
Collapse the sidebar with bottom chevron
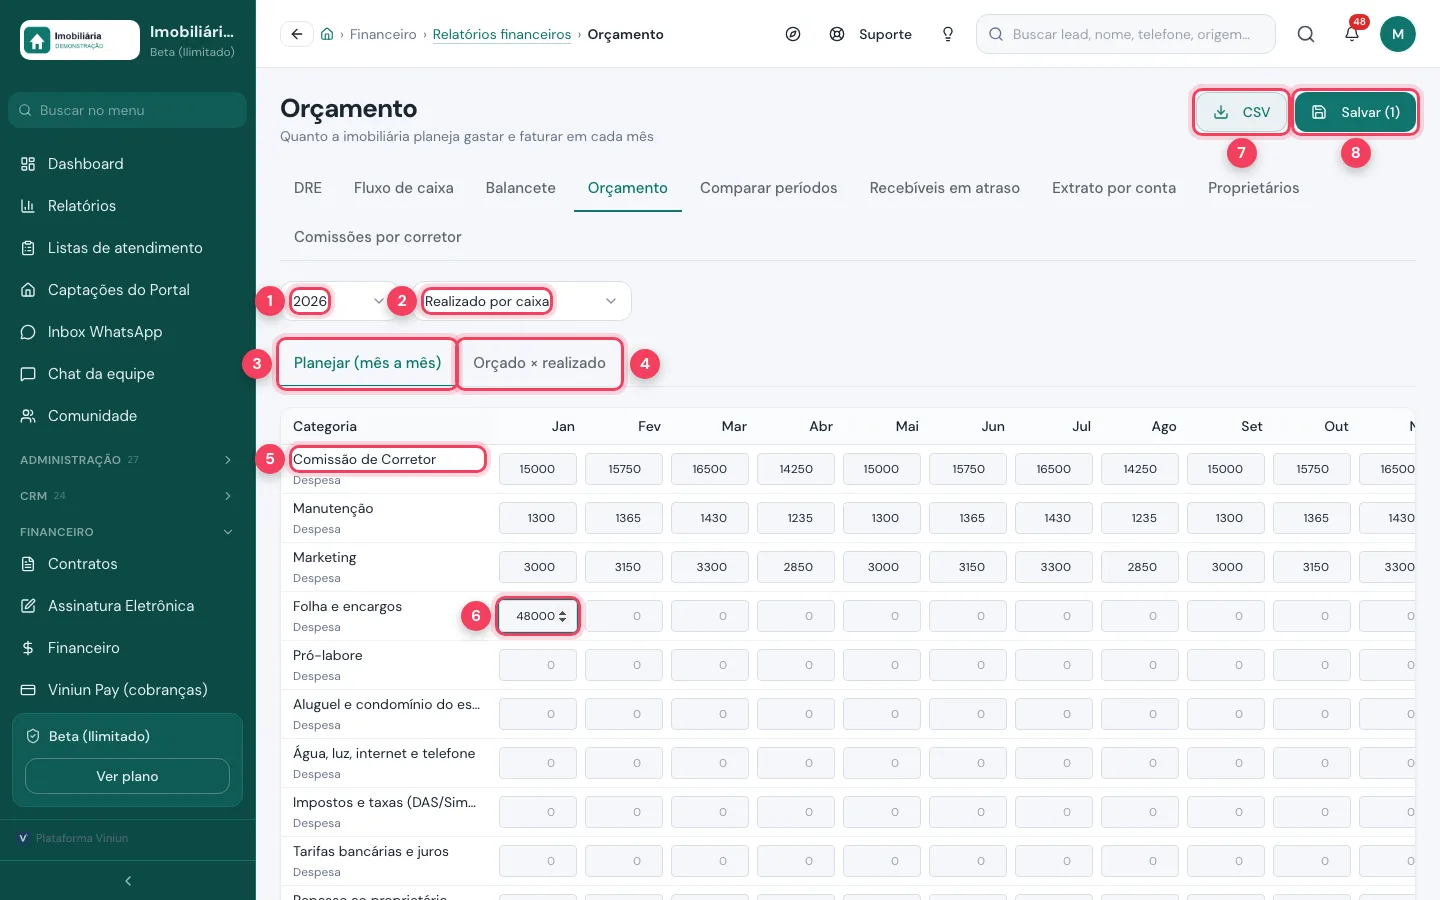(128, 881)
